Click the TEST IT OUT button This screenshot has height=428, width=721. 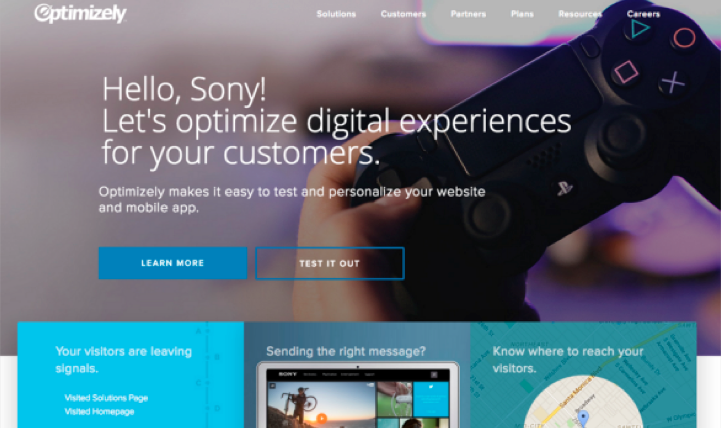330,263
